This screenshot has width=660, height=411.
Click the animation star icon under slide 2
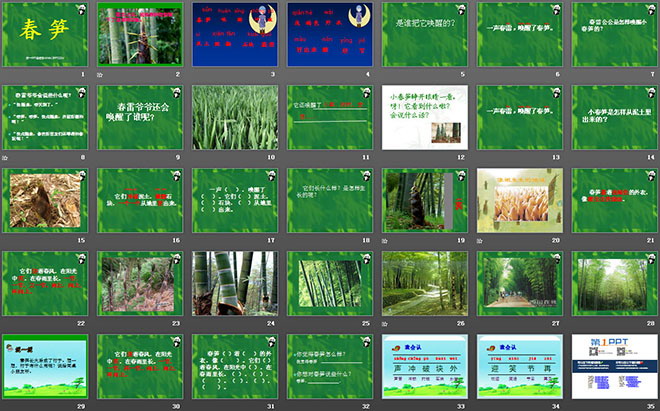pos(98,74)
